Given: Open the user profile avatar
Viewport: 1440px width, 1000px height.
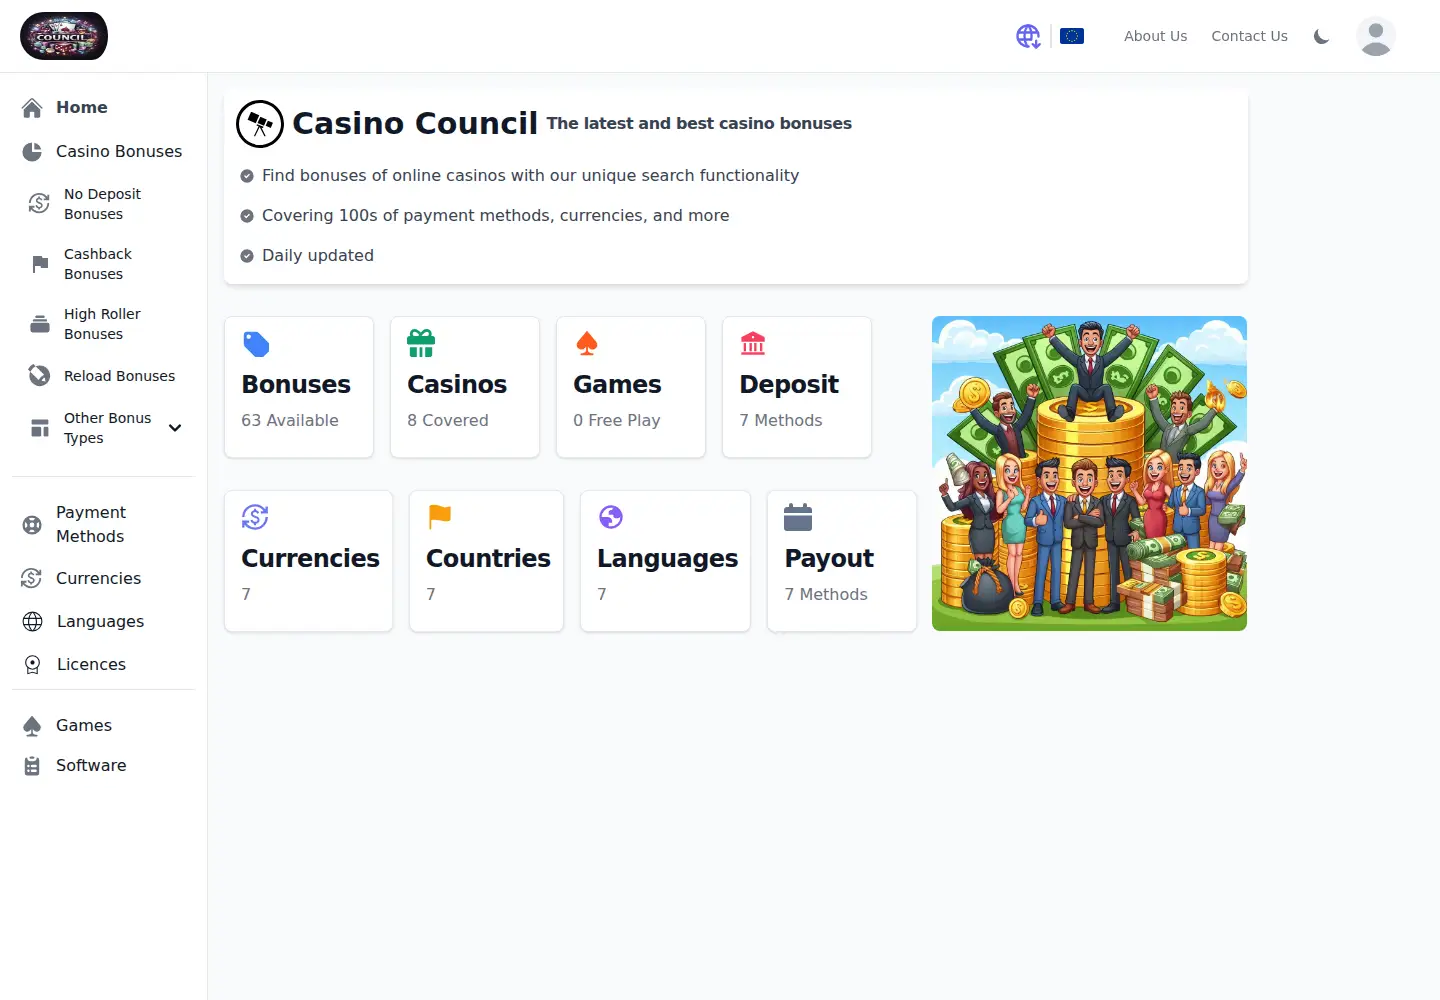Looking at the screenshot, I should pos(1376,36).
